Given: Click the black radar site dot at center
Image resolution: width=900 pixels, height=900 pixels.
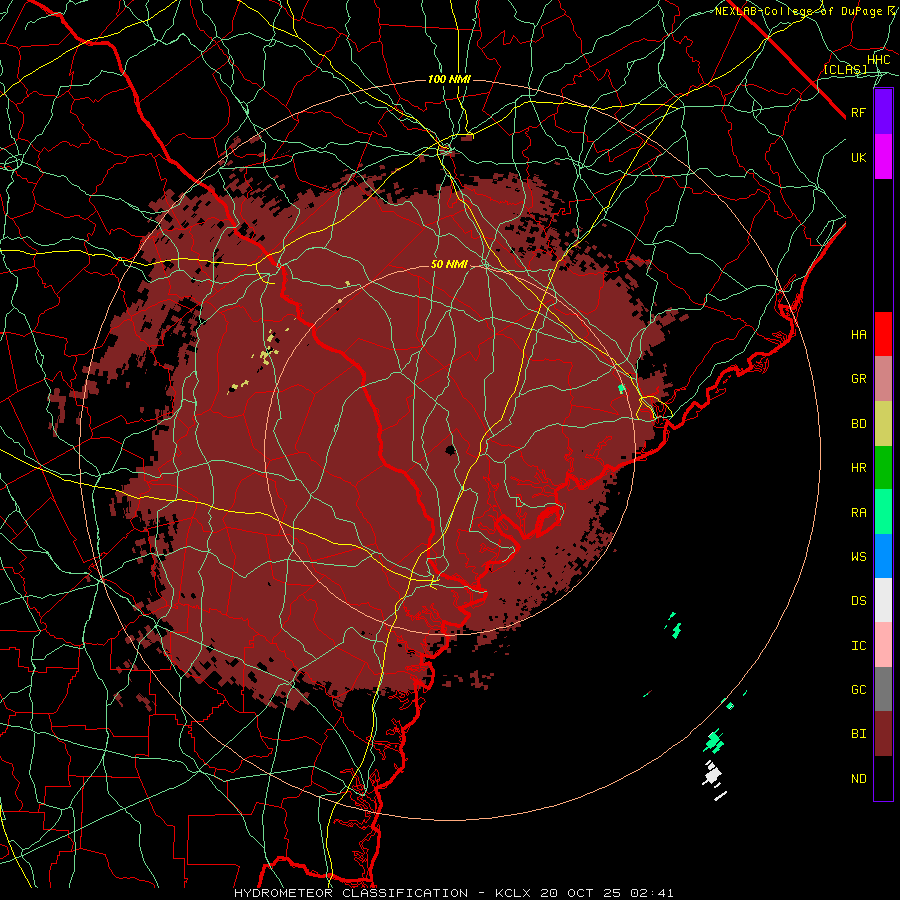Looking at the screenshot, I should [x=451, y=450].
